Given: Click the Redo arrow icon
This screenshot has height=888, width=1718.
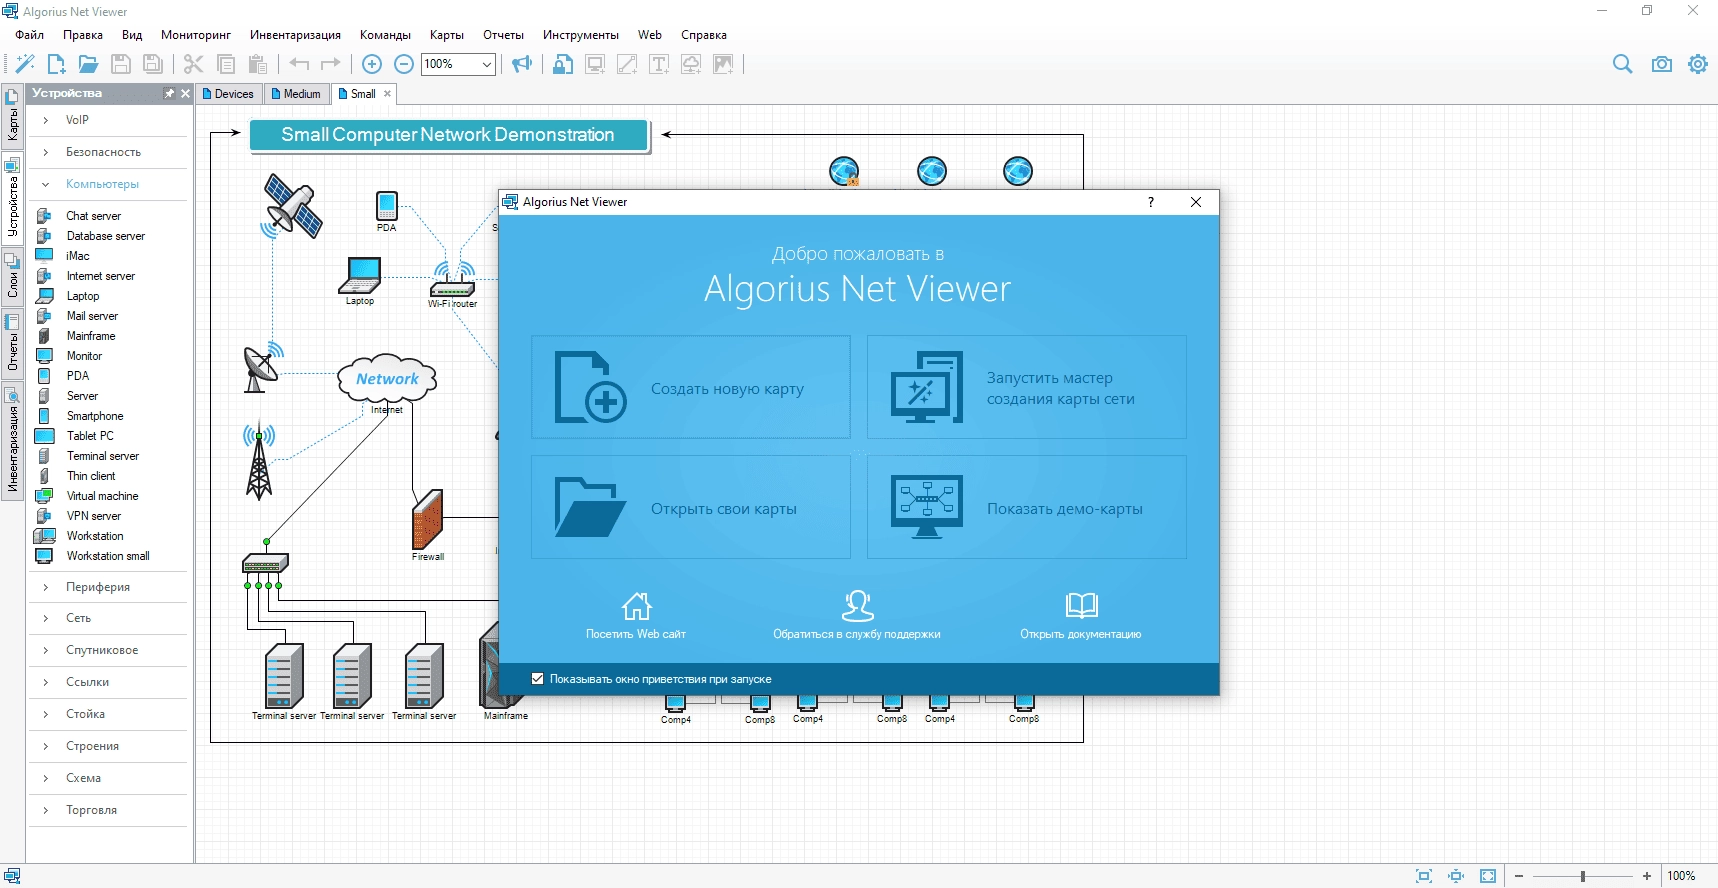Looking at the screenshot, I should [x=331, y=64].
